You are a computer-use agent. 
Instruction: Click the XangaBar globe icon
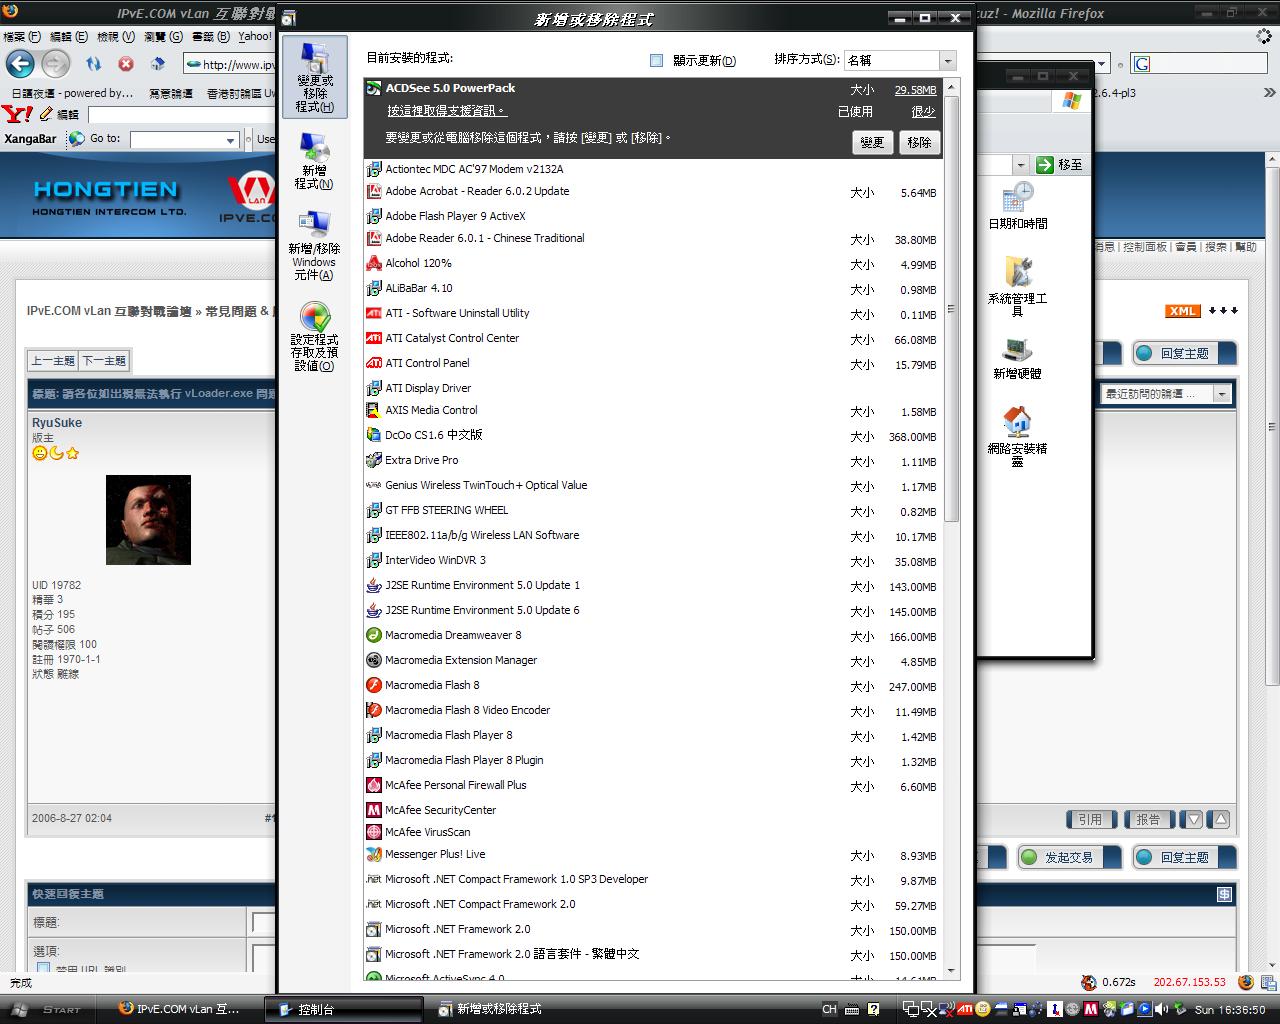pos(76,139)
